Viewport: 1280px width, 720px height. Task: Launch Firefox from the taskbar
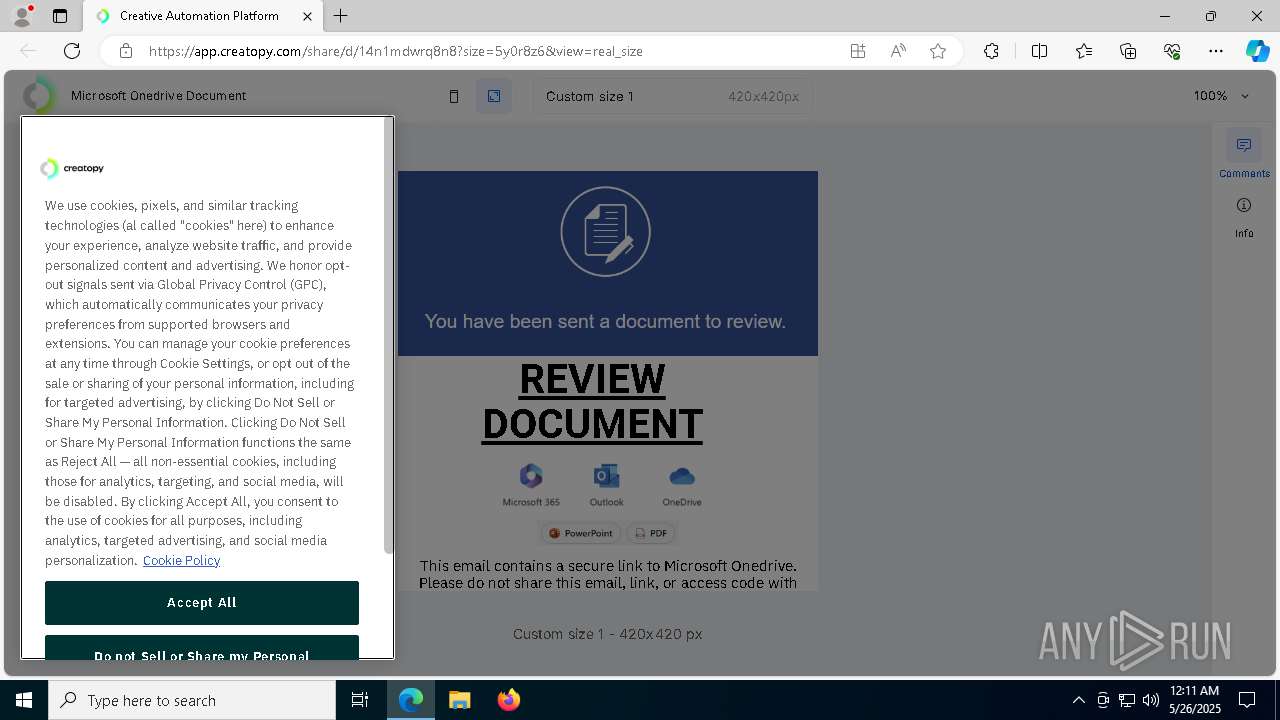pos(508,700)
